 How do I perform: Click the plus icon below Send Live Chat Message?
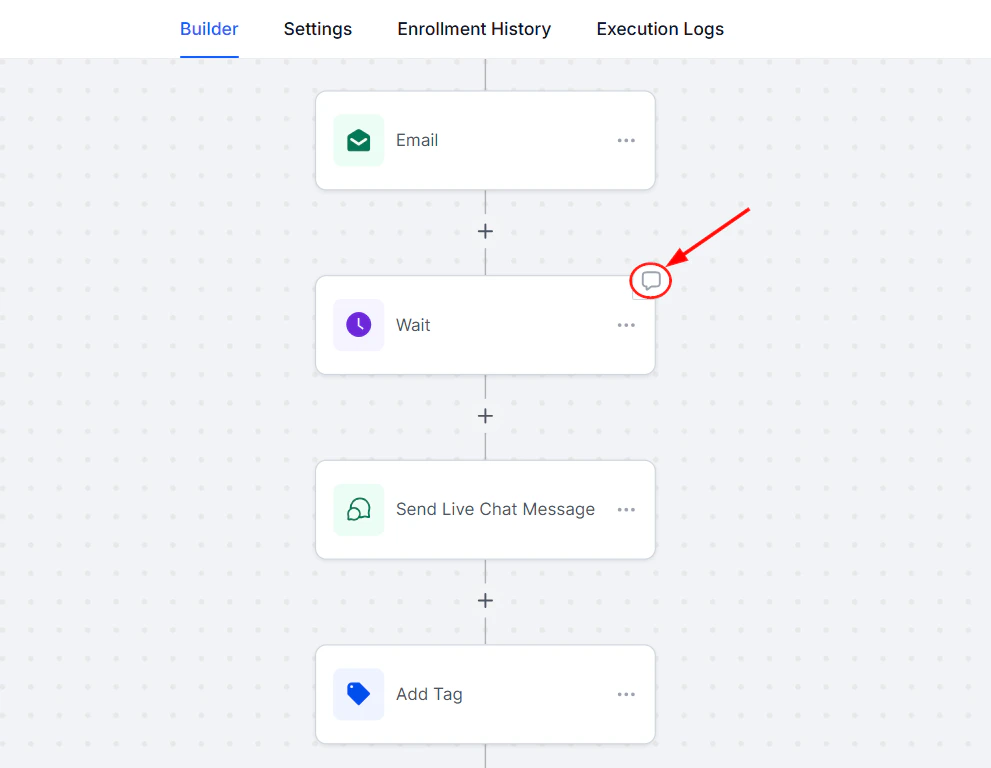tap(485, 600)
